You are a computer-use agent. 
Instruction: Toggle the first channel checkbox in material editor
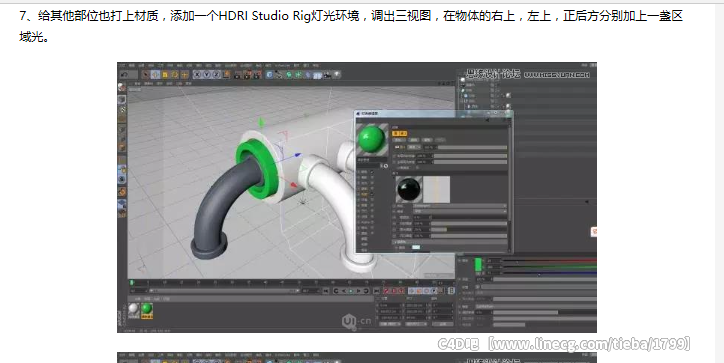[x=372, y=172]
